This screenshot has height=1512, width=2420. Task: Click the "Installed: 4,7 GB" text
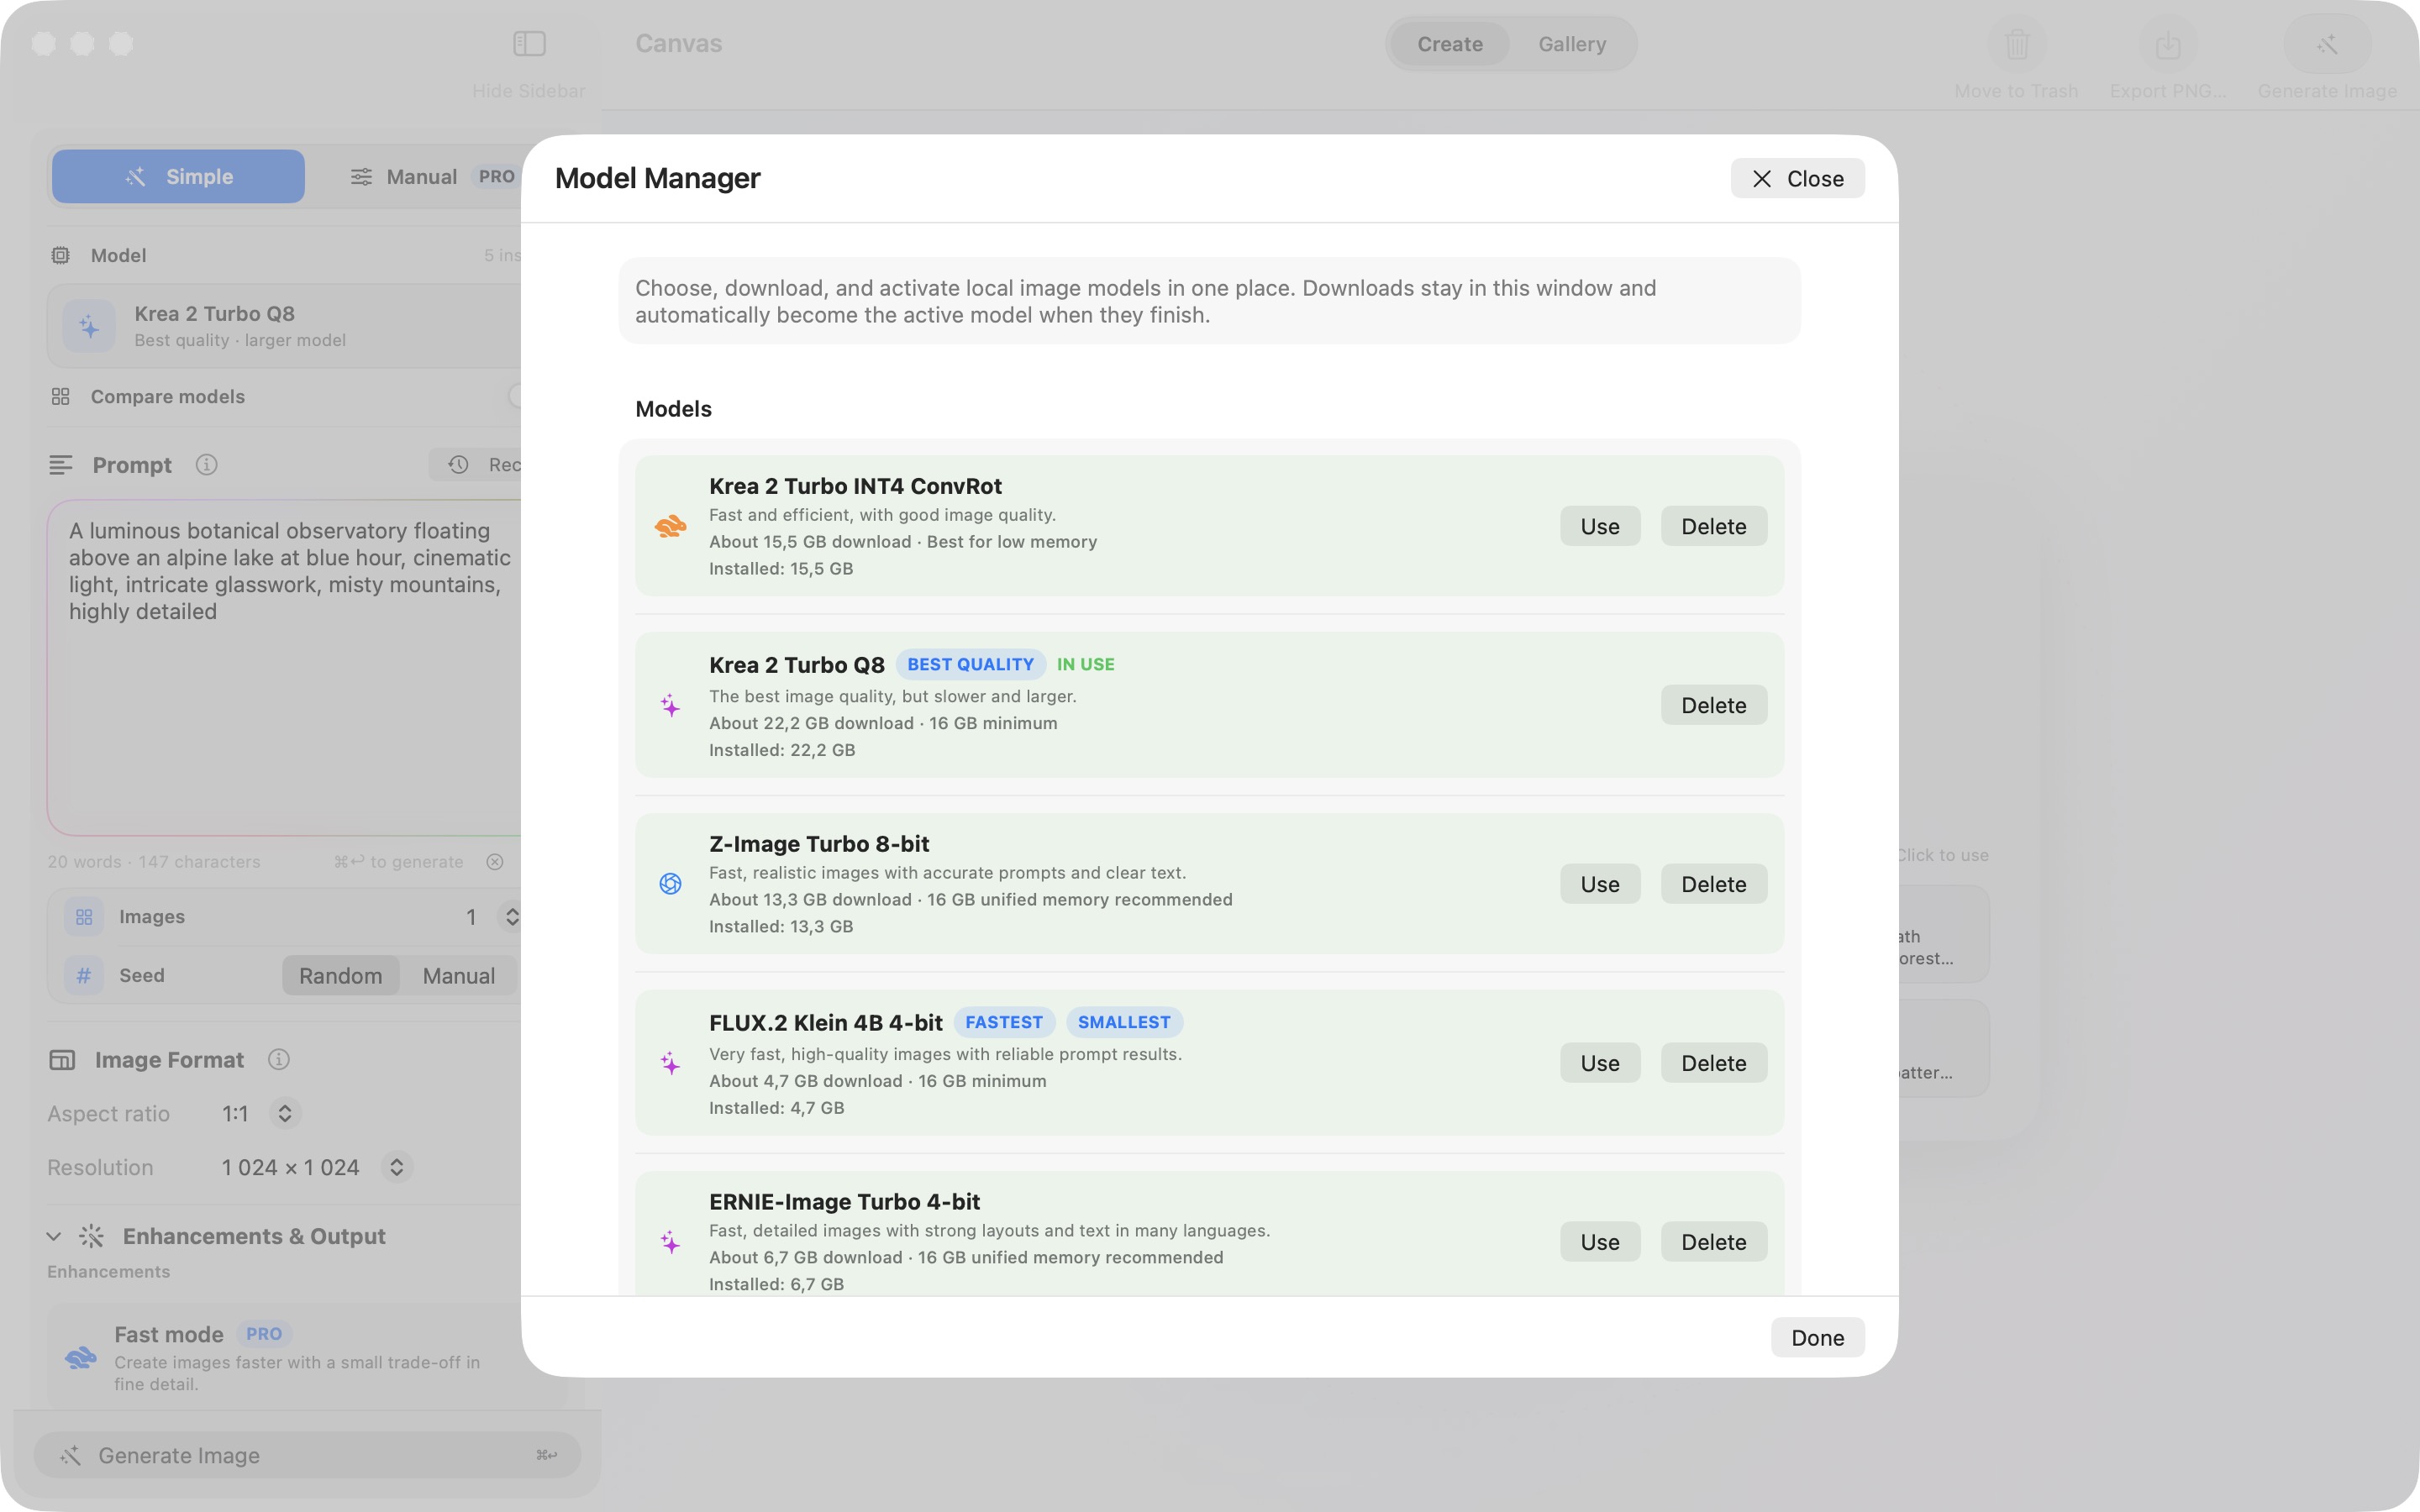click(x=777, y=1108)
